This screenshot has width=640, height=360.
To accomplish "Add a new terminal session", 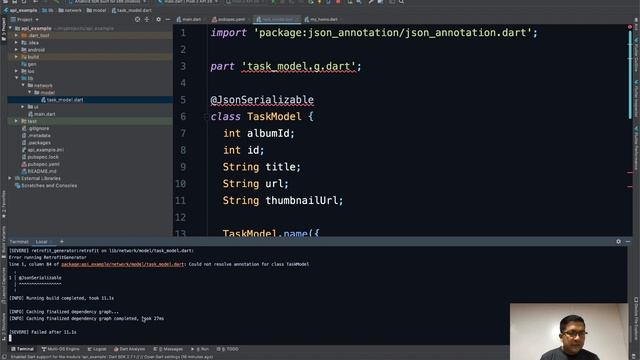I will tap(62, 242).
